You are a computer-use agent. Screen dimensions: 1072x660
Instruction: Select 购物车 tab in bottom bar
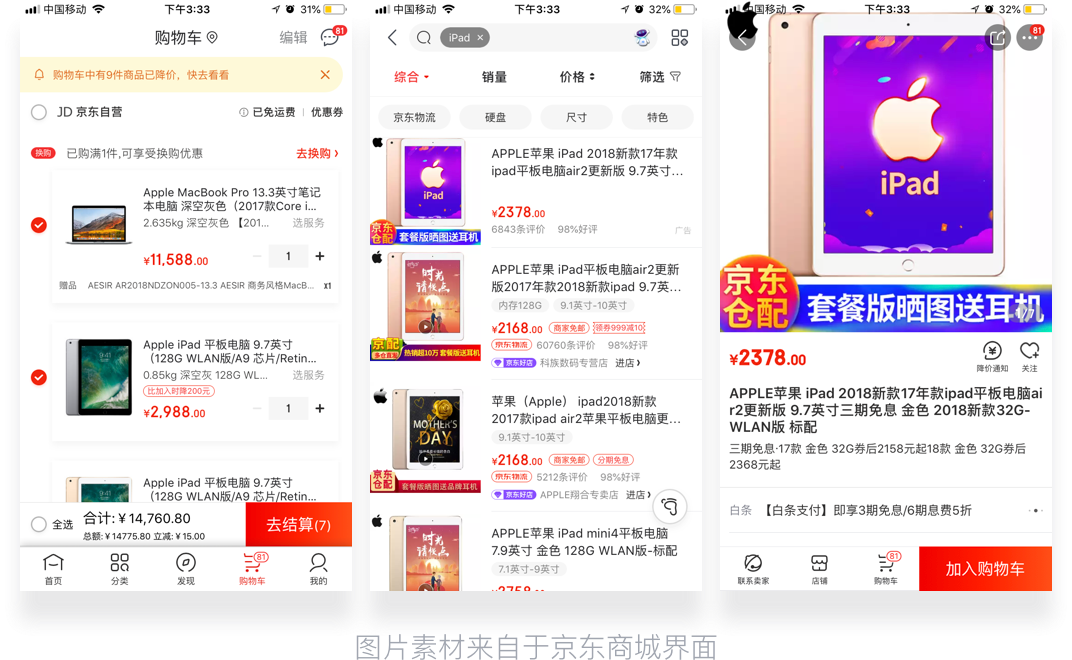pos(253,569)
